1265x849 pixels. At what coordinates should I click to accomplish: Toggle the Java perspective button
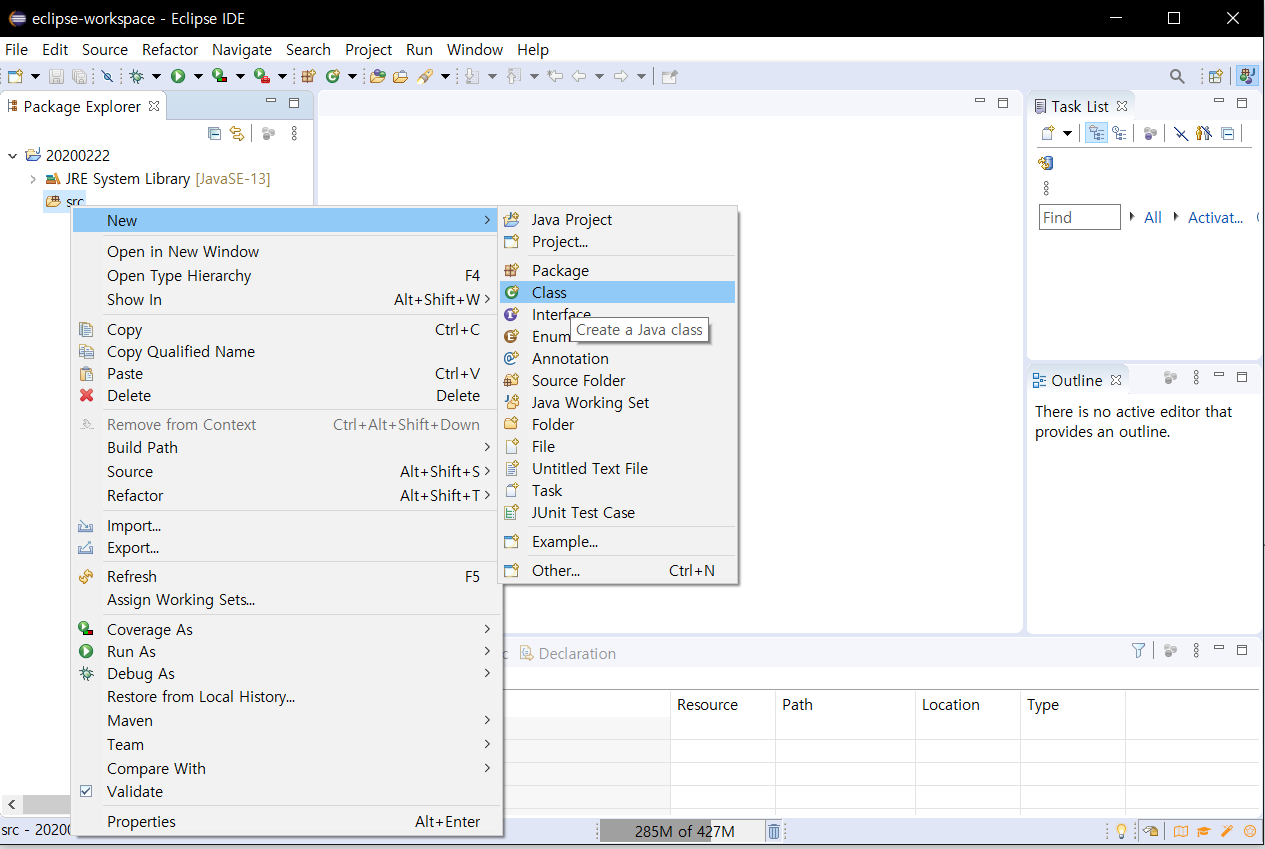(x=1247, y=76)
